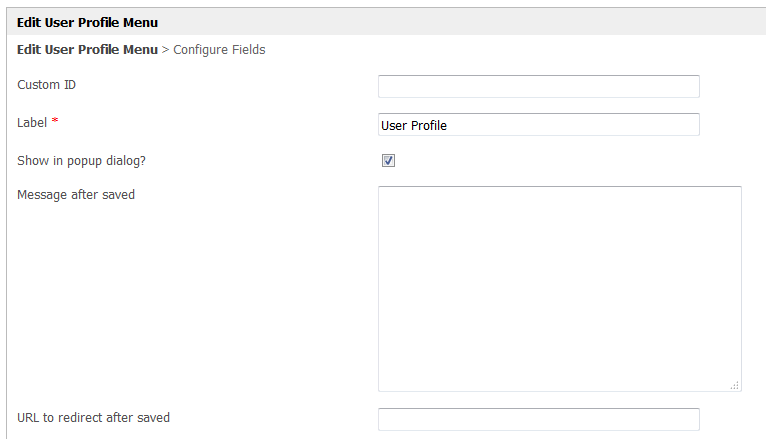Click the textarea resize grip icon
The height and width of the screenshot is (439, 766).
(734, 384)
